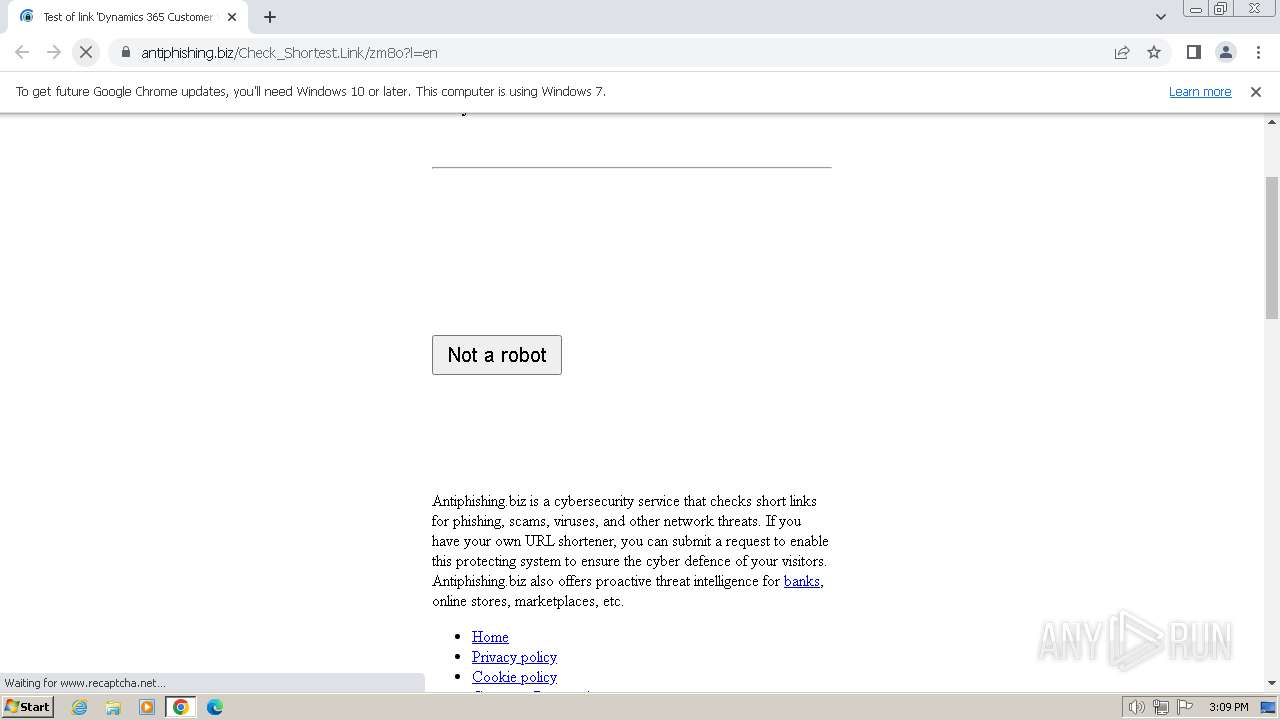The height and width of the screenshot is (720, 1280).
Task: Follow the 'banks' link
Action: tap(802, 581)
